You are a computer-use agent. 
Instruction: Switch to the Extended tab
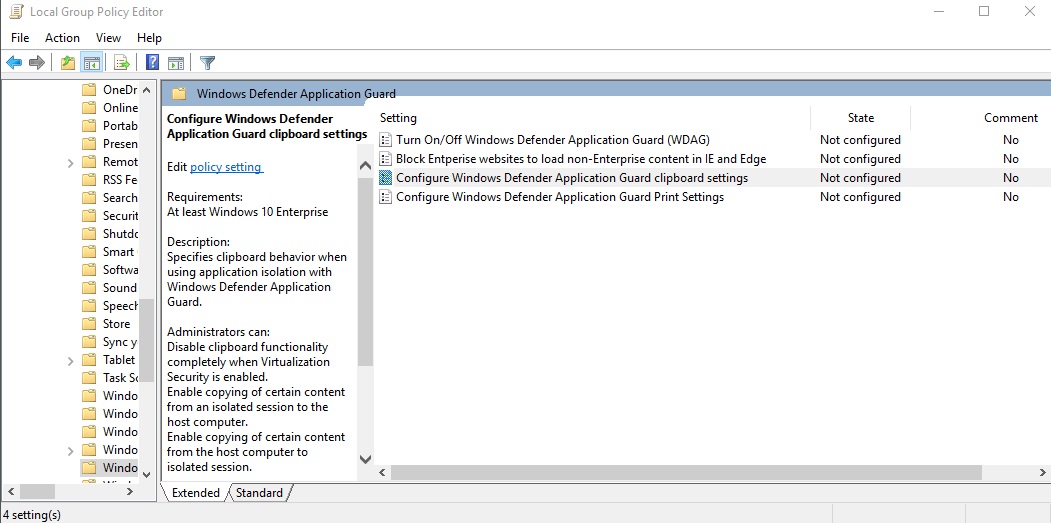pos(195,493)
